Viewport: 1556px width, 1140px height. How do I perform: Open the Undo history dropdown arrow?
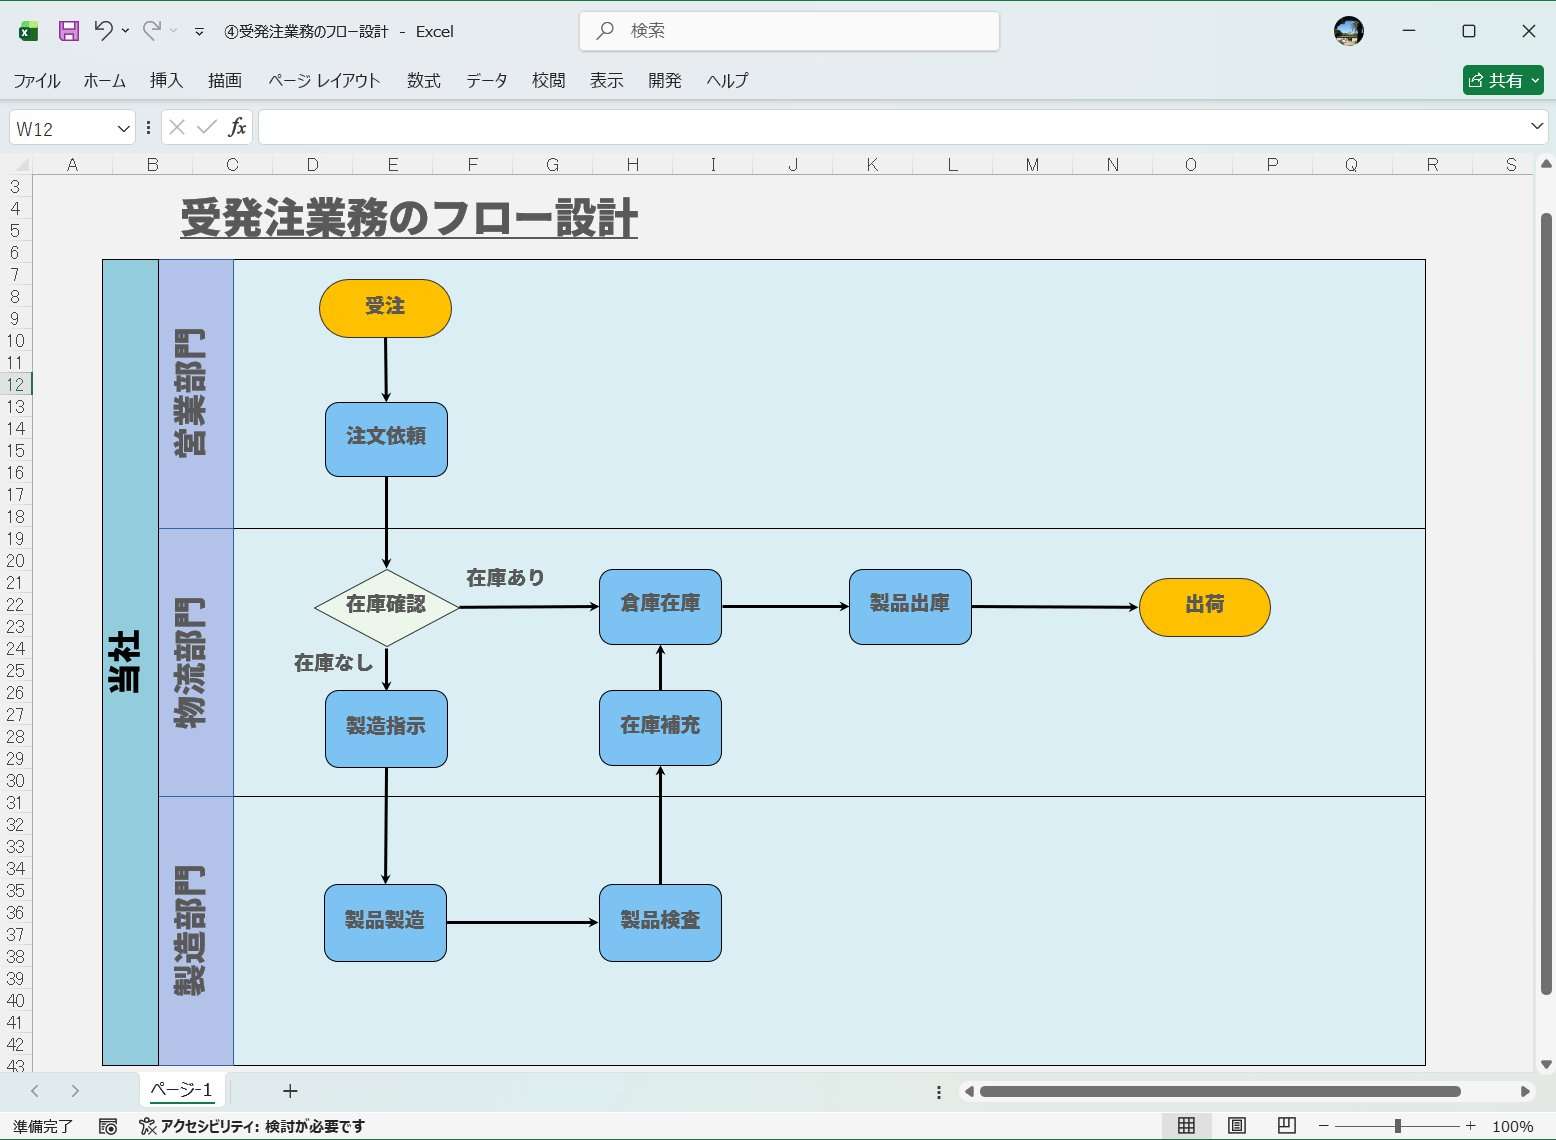pos(124,31)
